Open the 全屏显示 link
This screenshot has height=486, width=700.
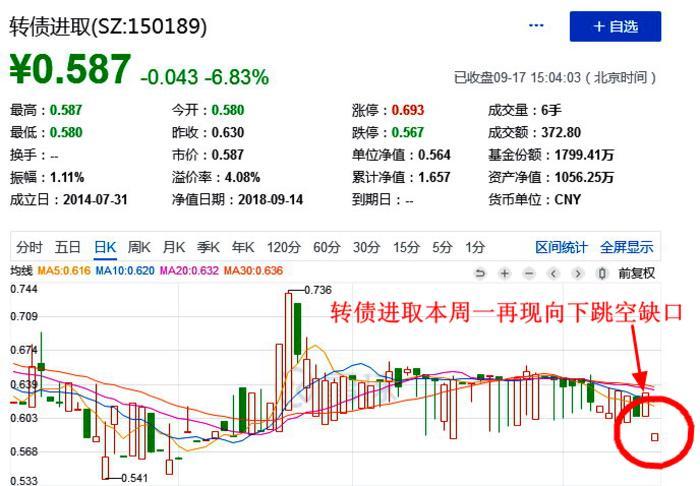[626, 247]
